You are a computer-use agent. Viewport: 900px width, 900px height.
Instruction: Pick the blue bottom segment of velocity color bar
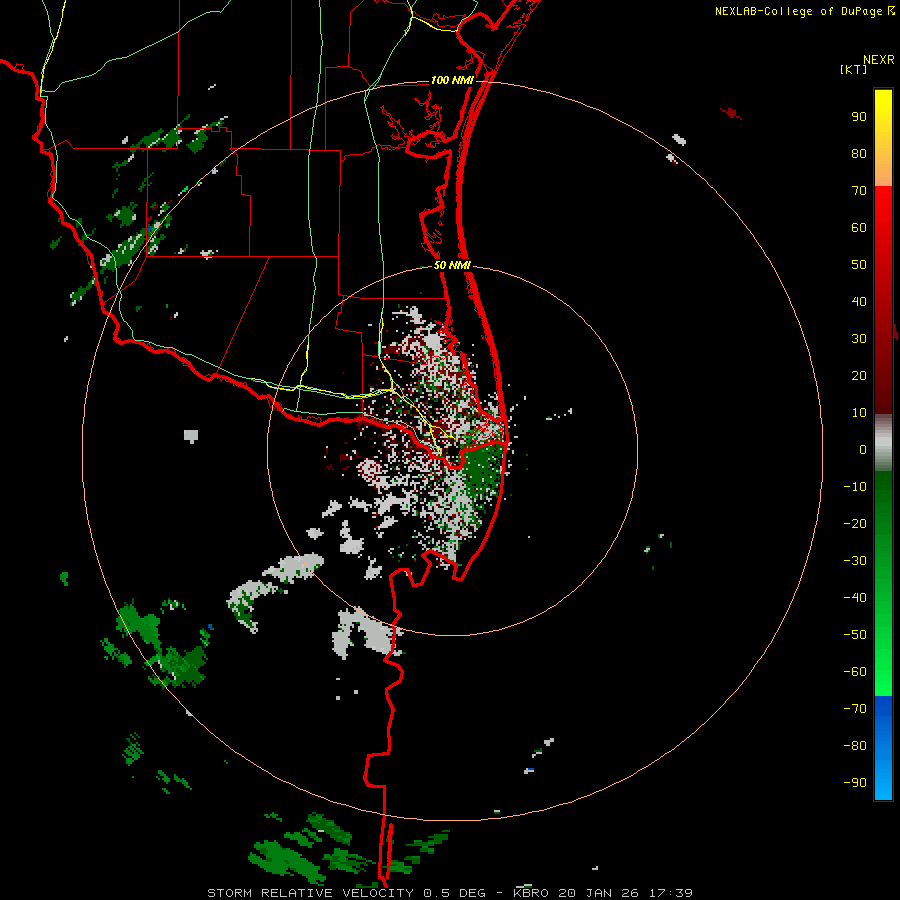[883, 748]
